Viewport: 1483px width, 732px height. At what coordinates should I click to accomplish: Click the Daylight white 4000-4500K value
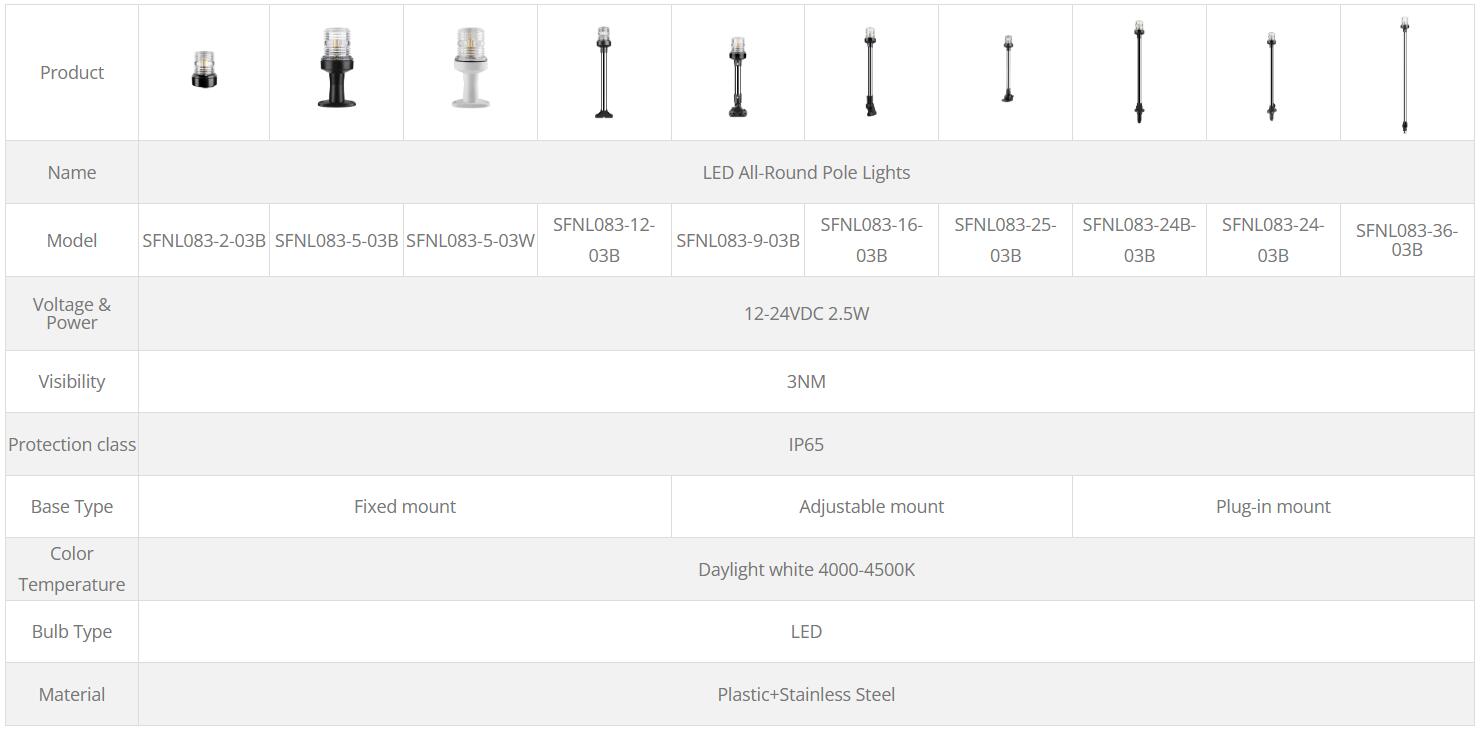coord(806,570)
